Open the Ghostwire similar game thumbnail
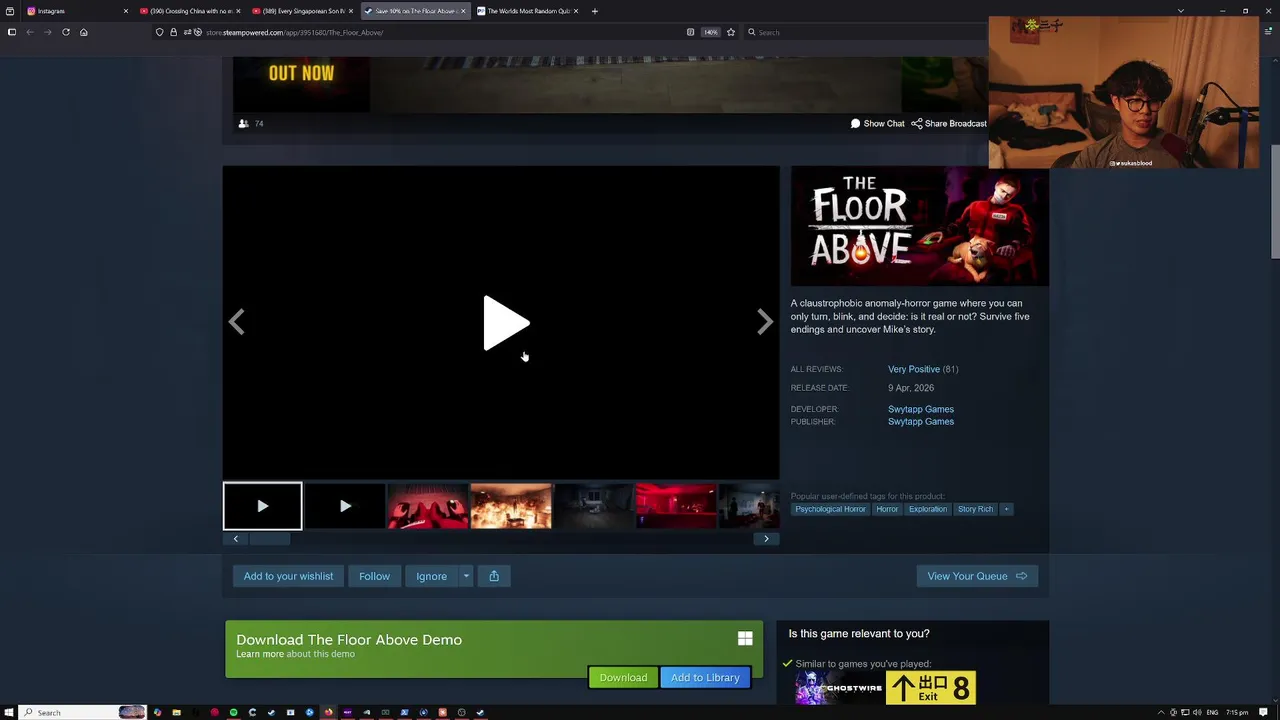The height and width of the screenshot is (720, 1280). coord(839,688)
